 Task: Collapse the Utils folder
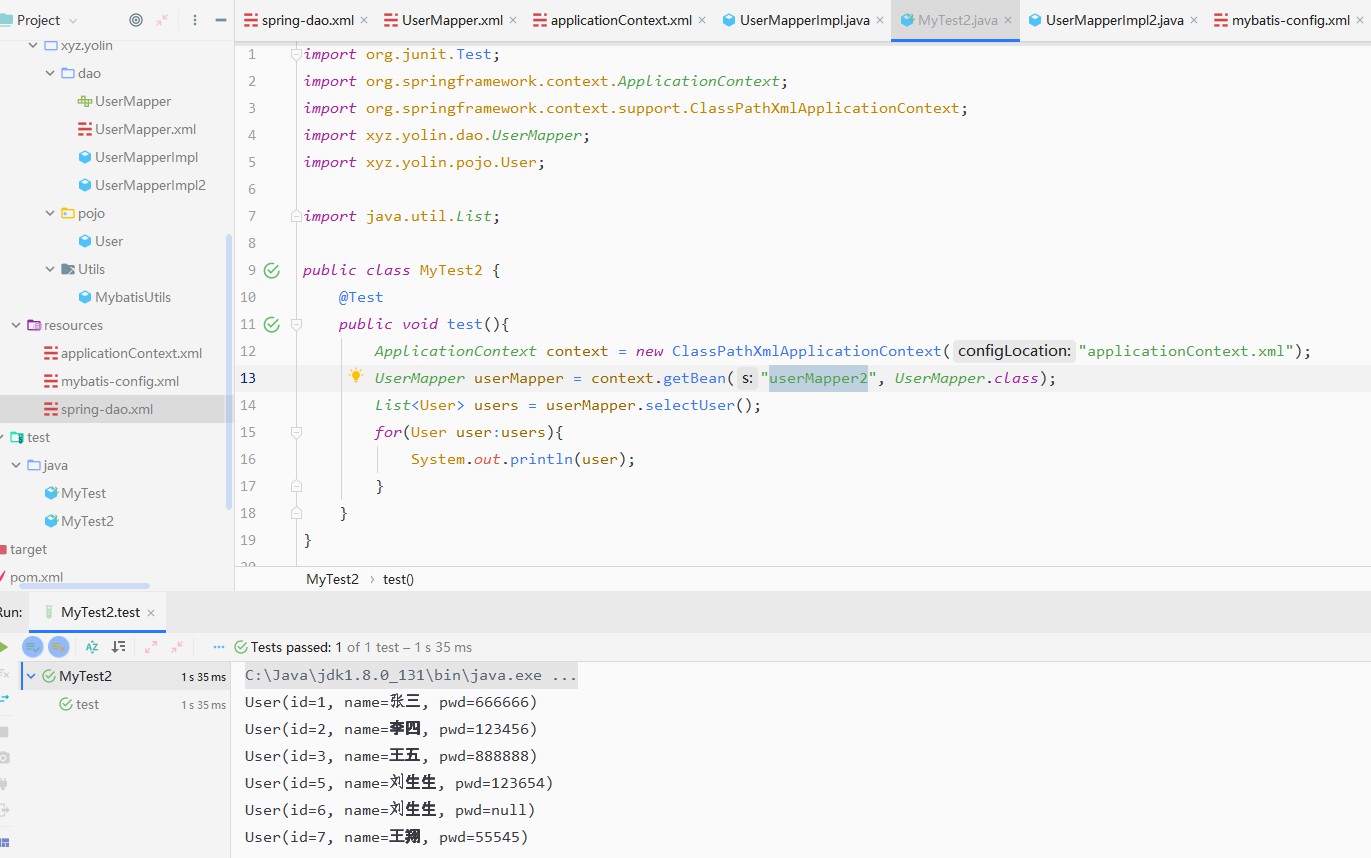[x=50, y=269]
